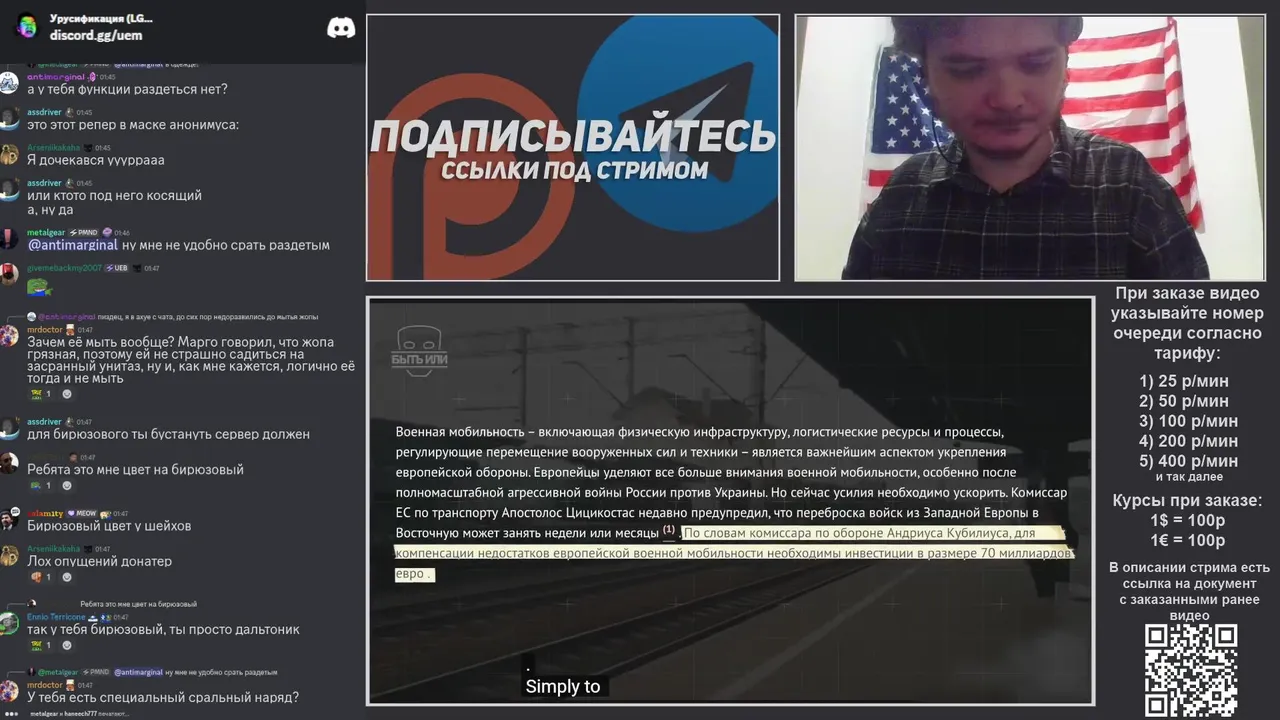Viewport: 1280px width, 720px height.
Task: Click mrdoctor's avatar beside the 'Зачем' message
Action: coord(9,336)
